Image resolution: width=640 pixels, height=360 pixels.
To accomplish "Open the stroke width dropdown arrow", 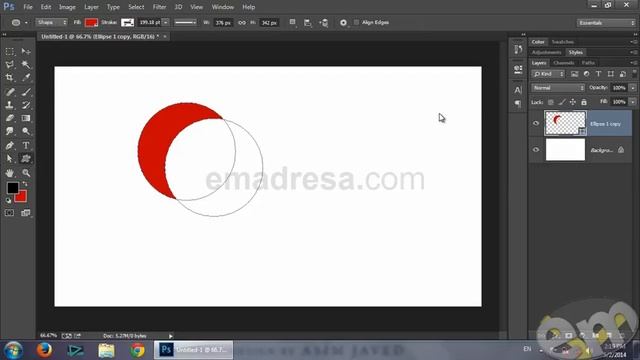I will click(x=166, y=22).
